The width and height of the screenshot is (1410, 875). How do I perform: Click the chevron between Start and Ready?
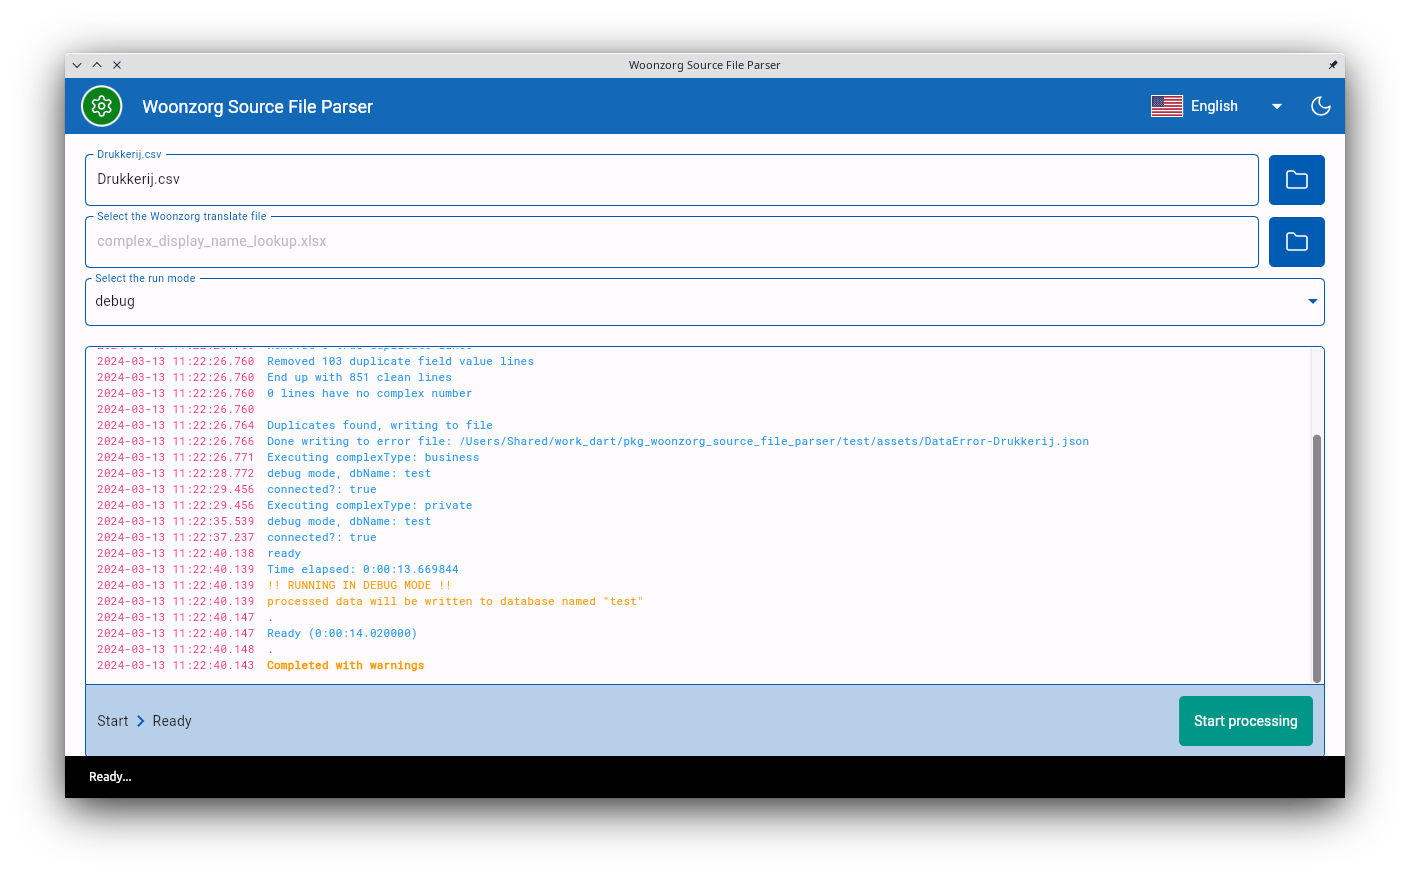pyautogui.click(x=141, y=721)
